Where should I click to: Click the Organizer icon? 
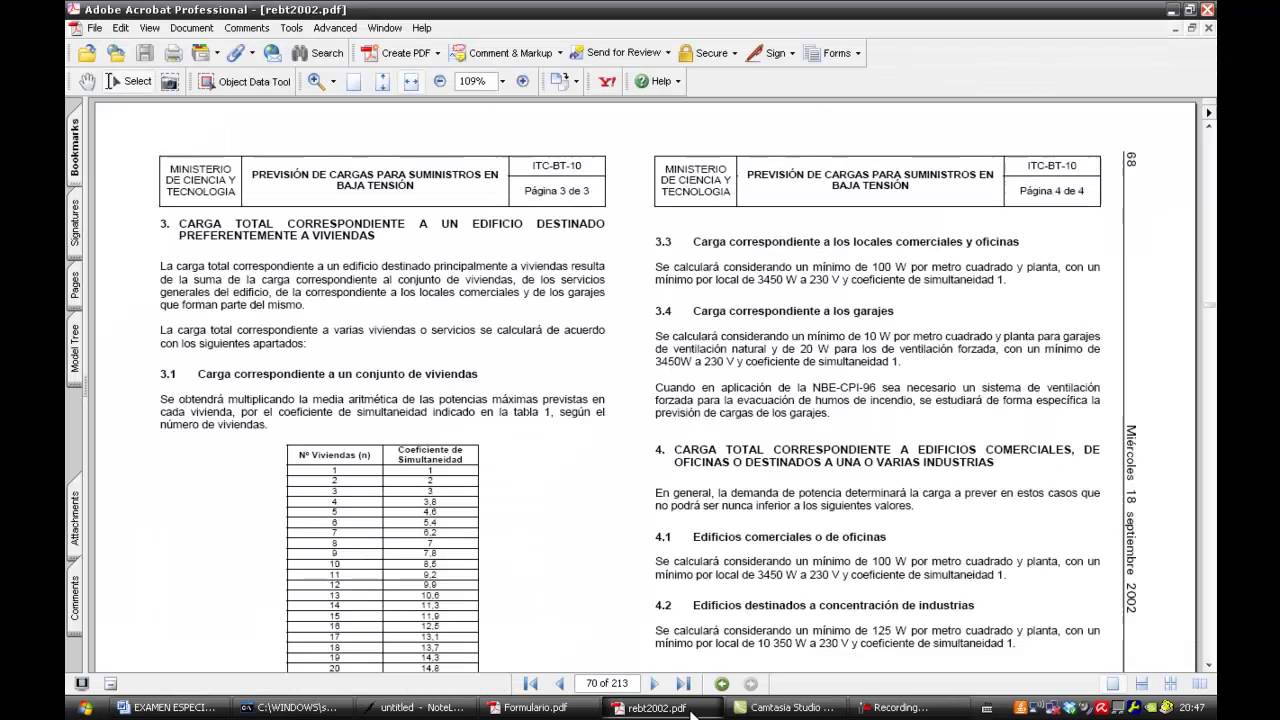200,53
